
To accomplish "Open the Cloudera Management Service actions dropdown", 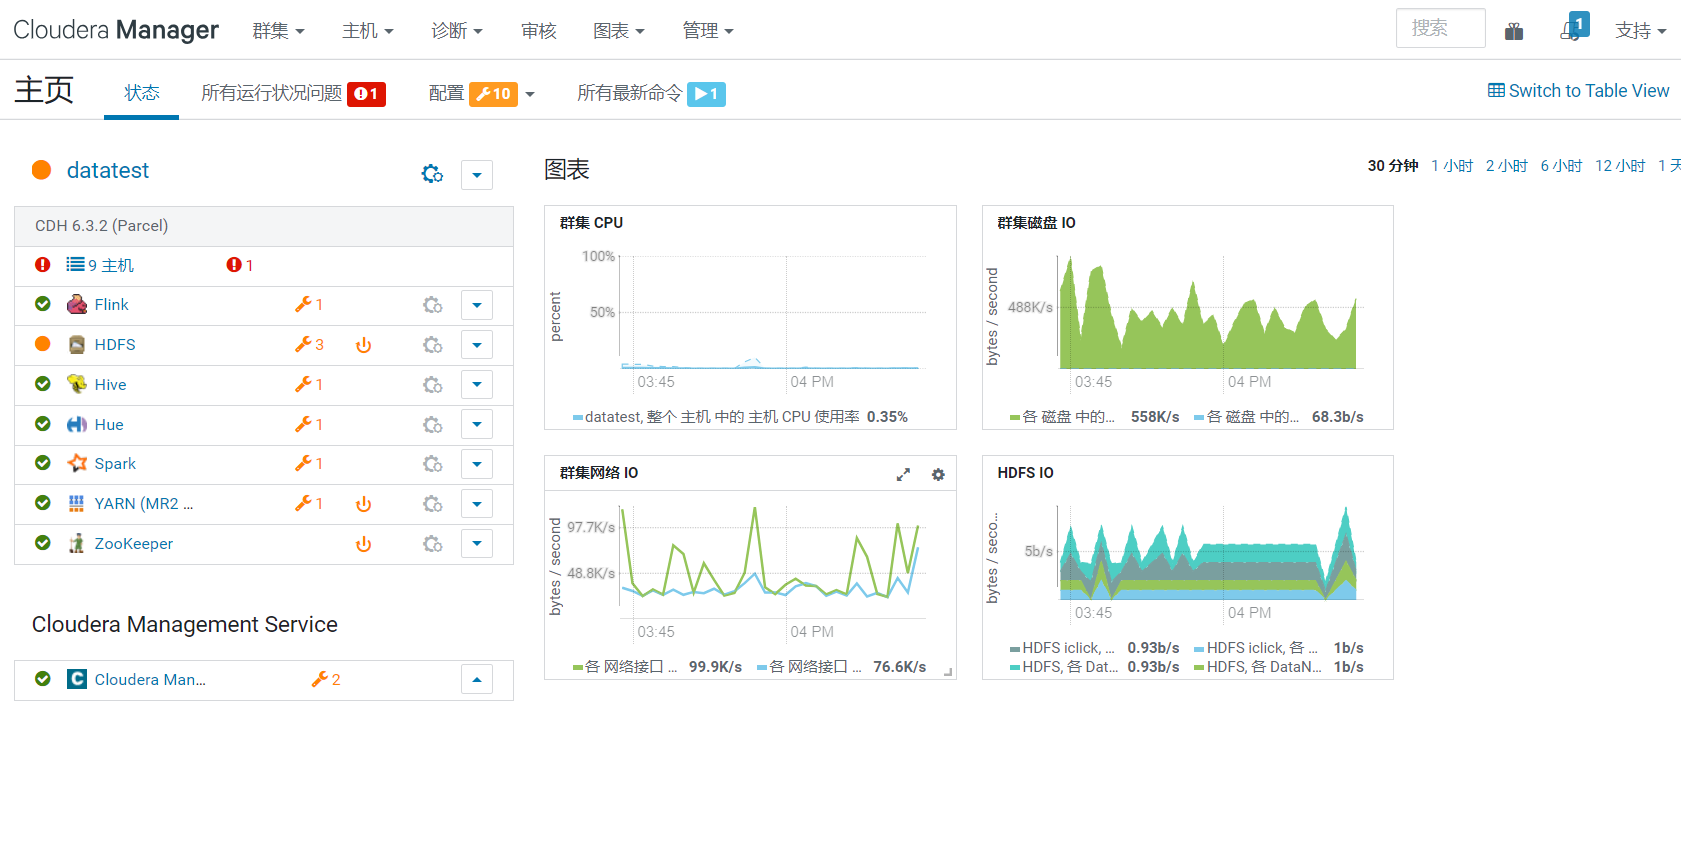I will [477, 680].
